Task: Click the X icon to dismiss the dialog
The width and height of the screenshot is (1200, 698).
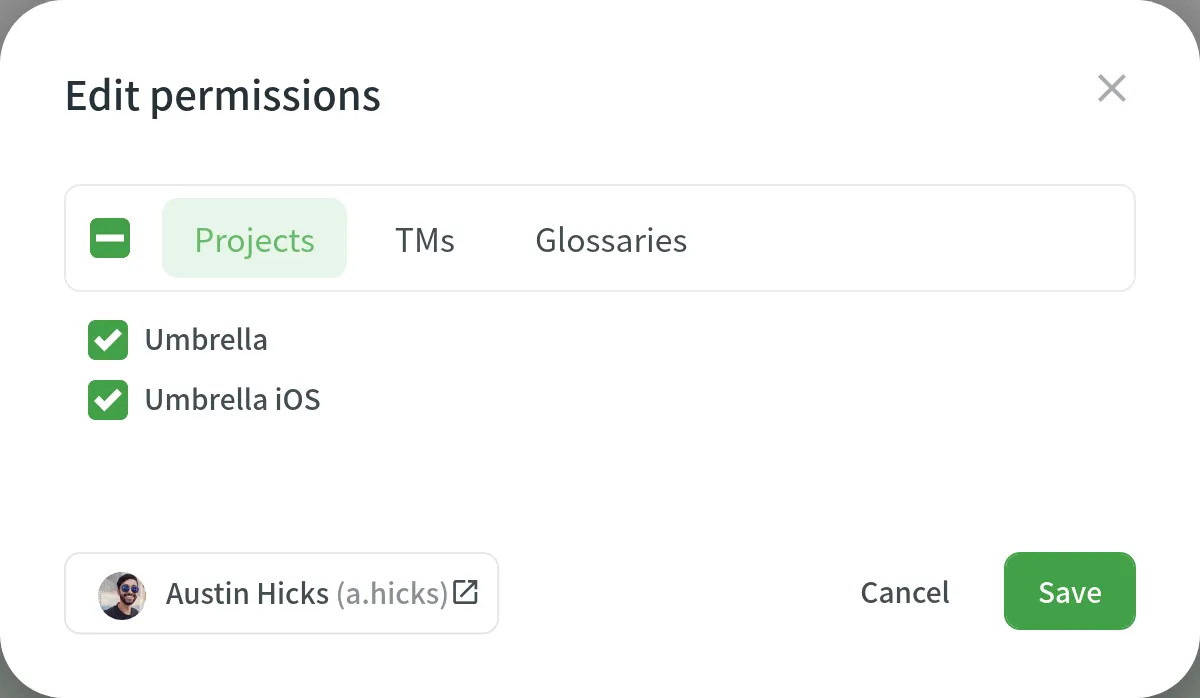Action: coord(1111,88)
